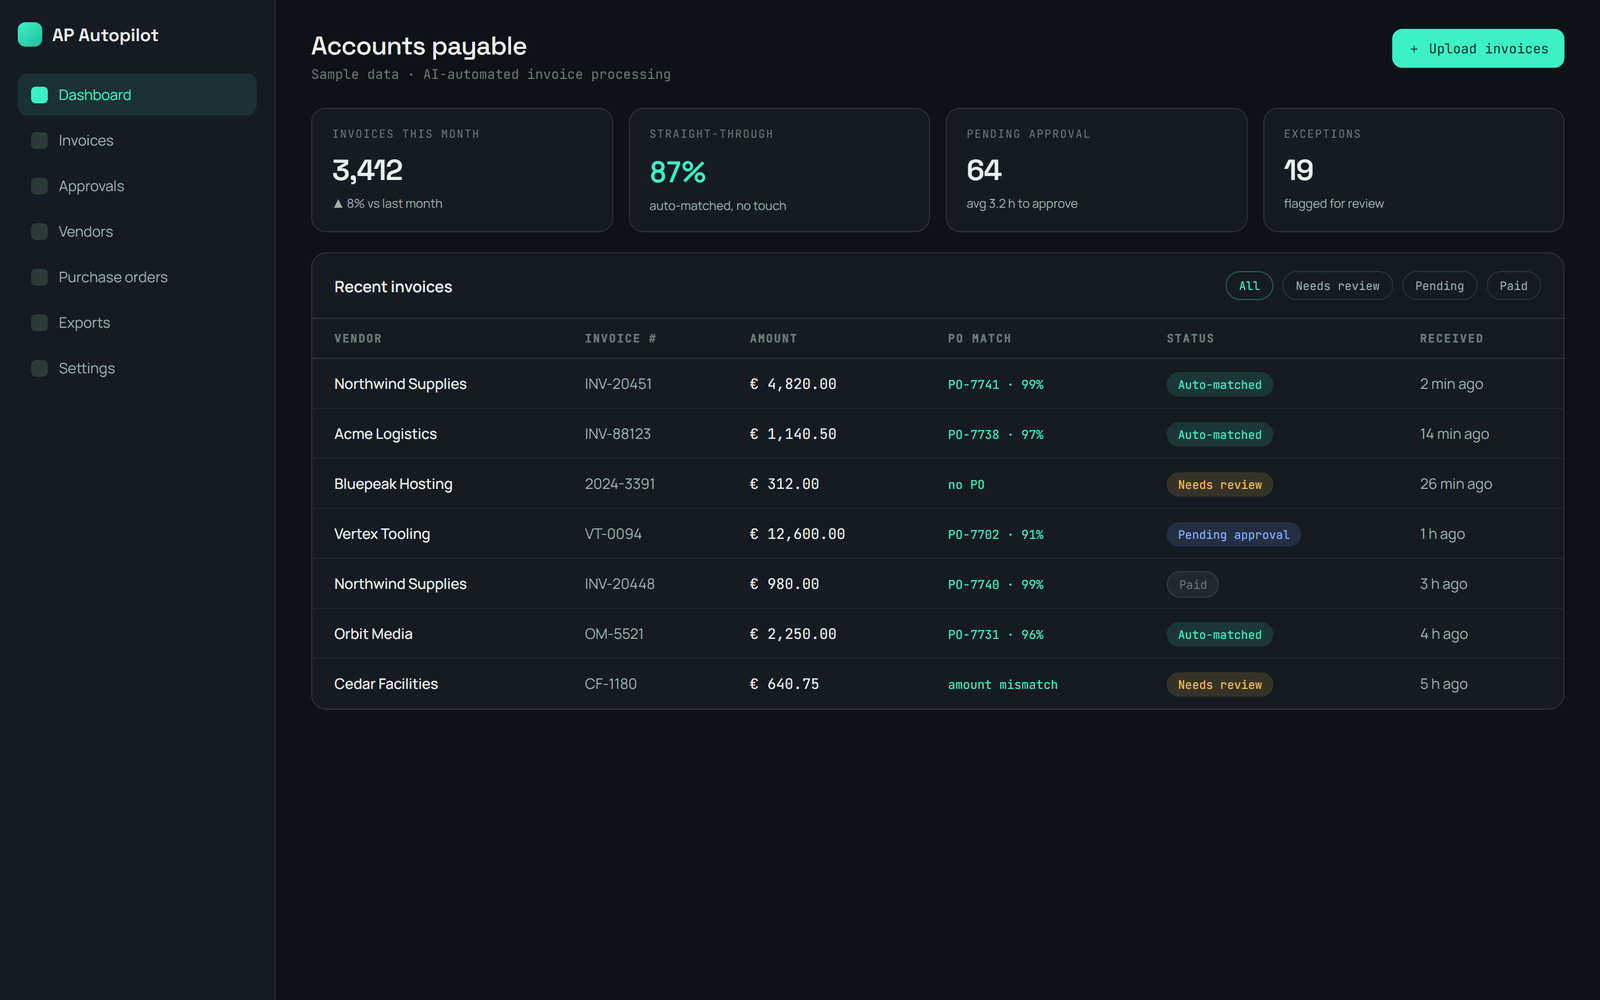Click the Status column header

pyautogui.click(x=1190, y=339)
